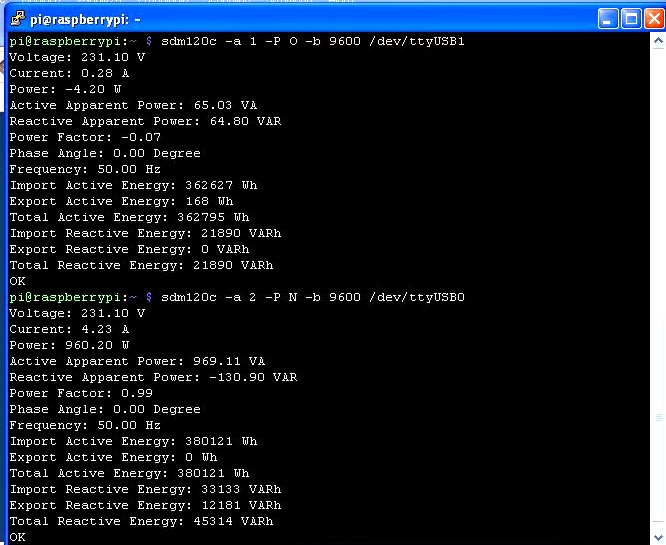Click 'Total Active Energy: 380121 Wh'

(x=130, y=473)
